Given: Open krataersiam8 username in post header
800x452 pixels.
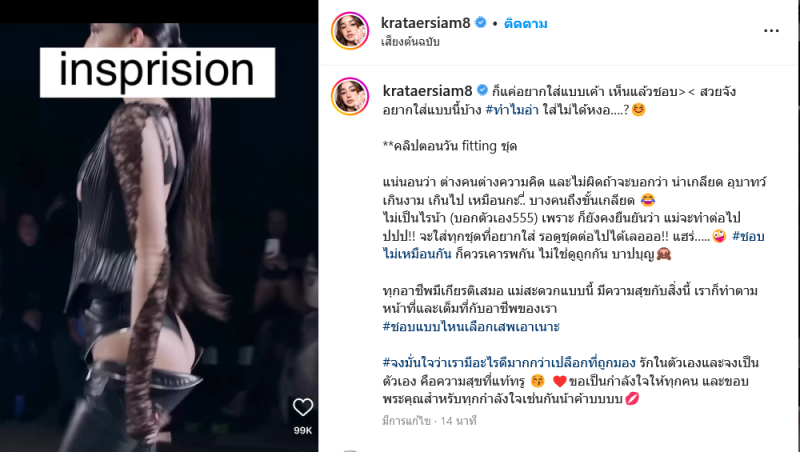Looking at the screenshot, I should point(426,23).
